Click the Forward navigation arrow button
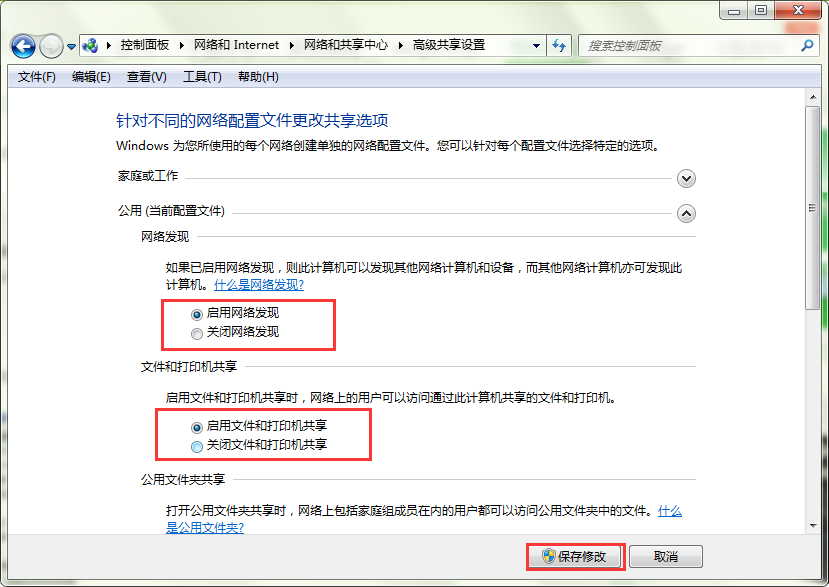The height and width of the screenshot is (587, 829). pos(50,46)
